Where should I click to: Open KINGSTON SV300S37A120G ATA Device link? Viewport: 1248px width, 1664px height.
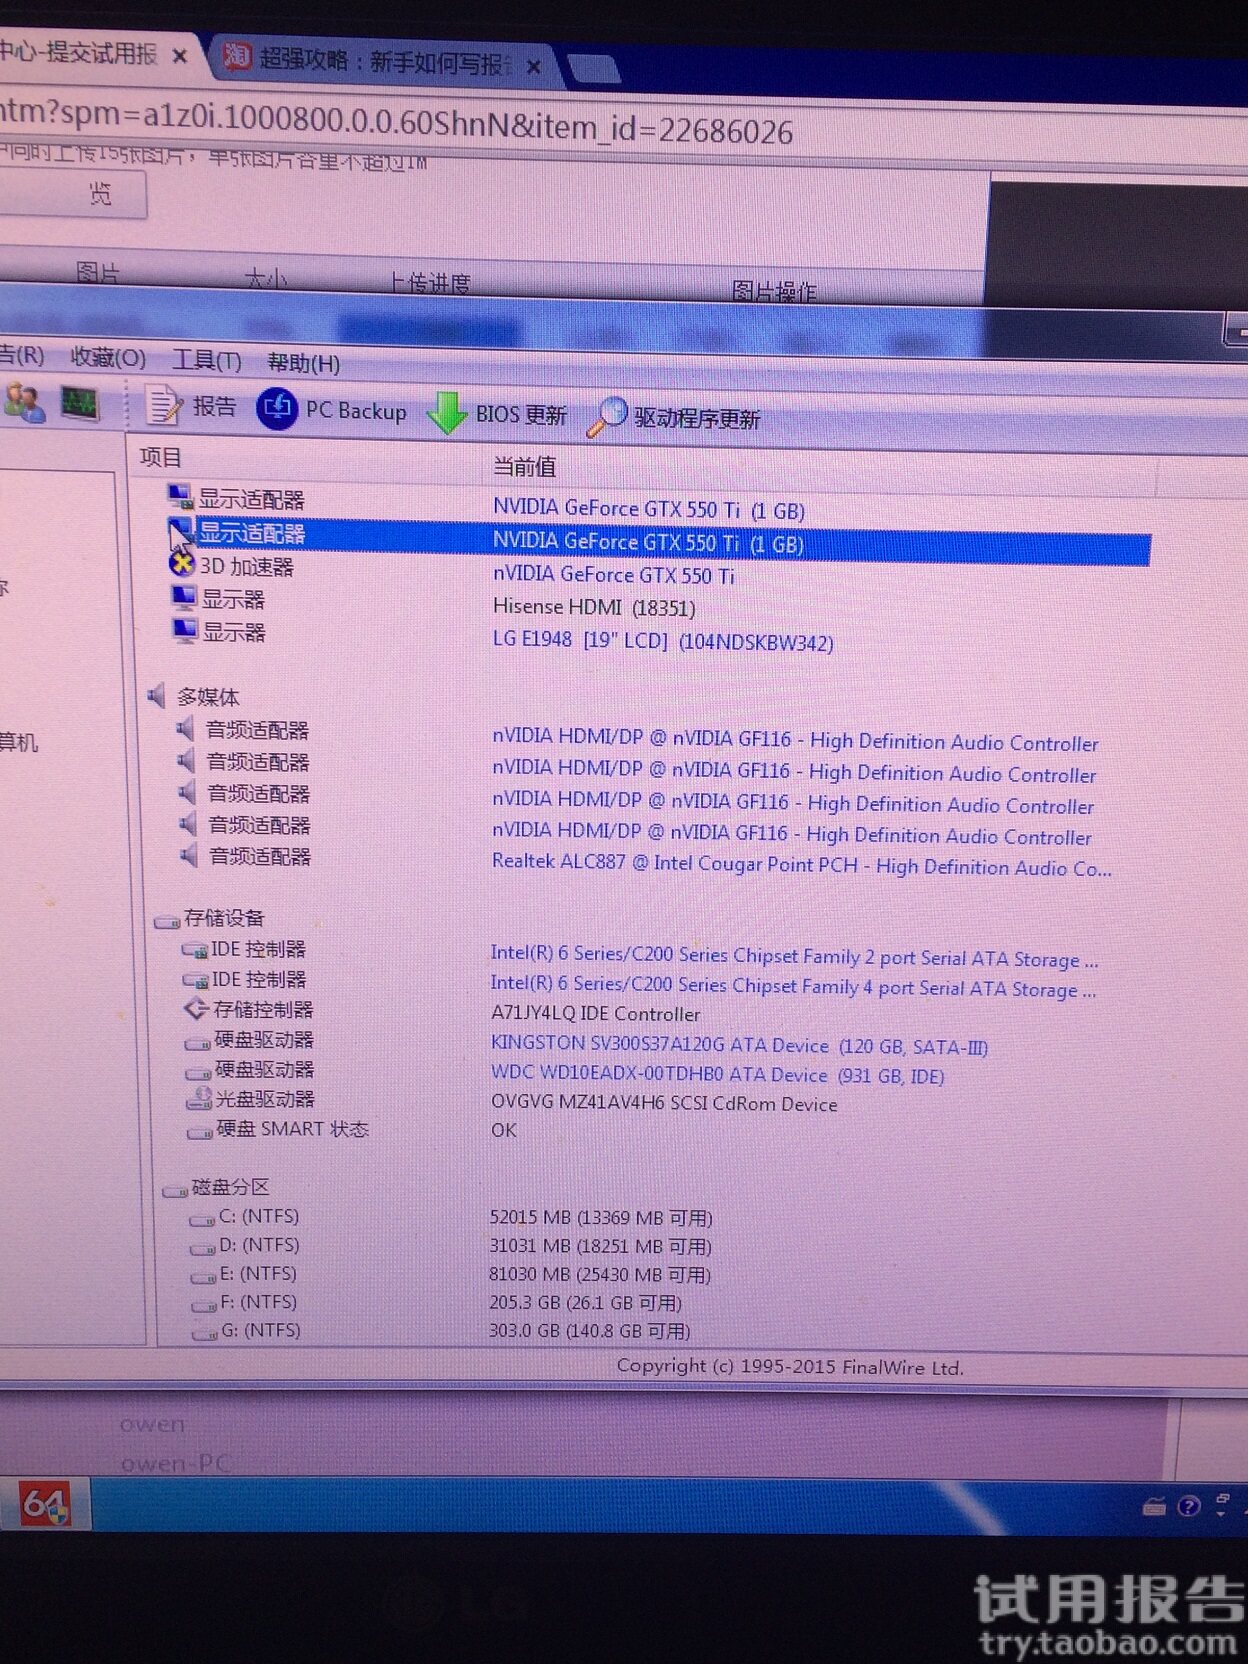(738, 1045)
